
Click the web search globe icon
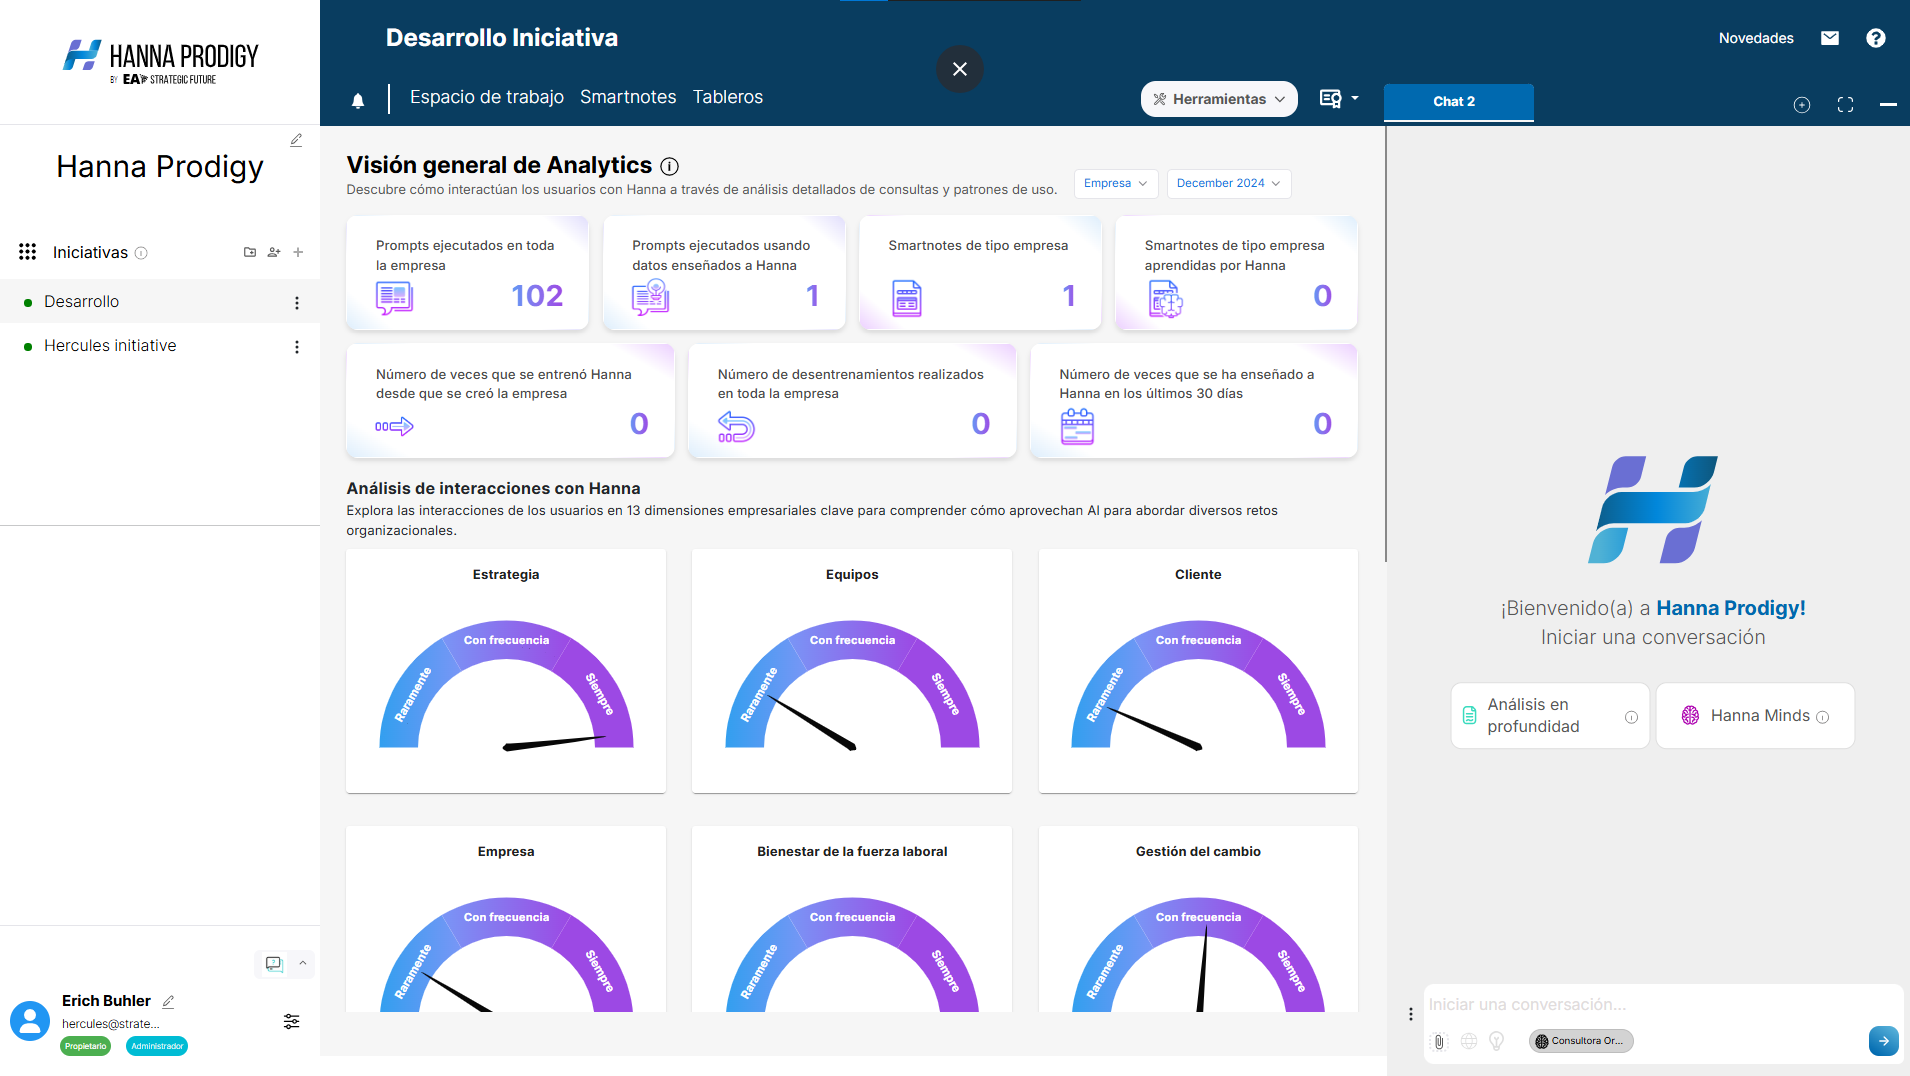[1469, 1041]
